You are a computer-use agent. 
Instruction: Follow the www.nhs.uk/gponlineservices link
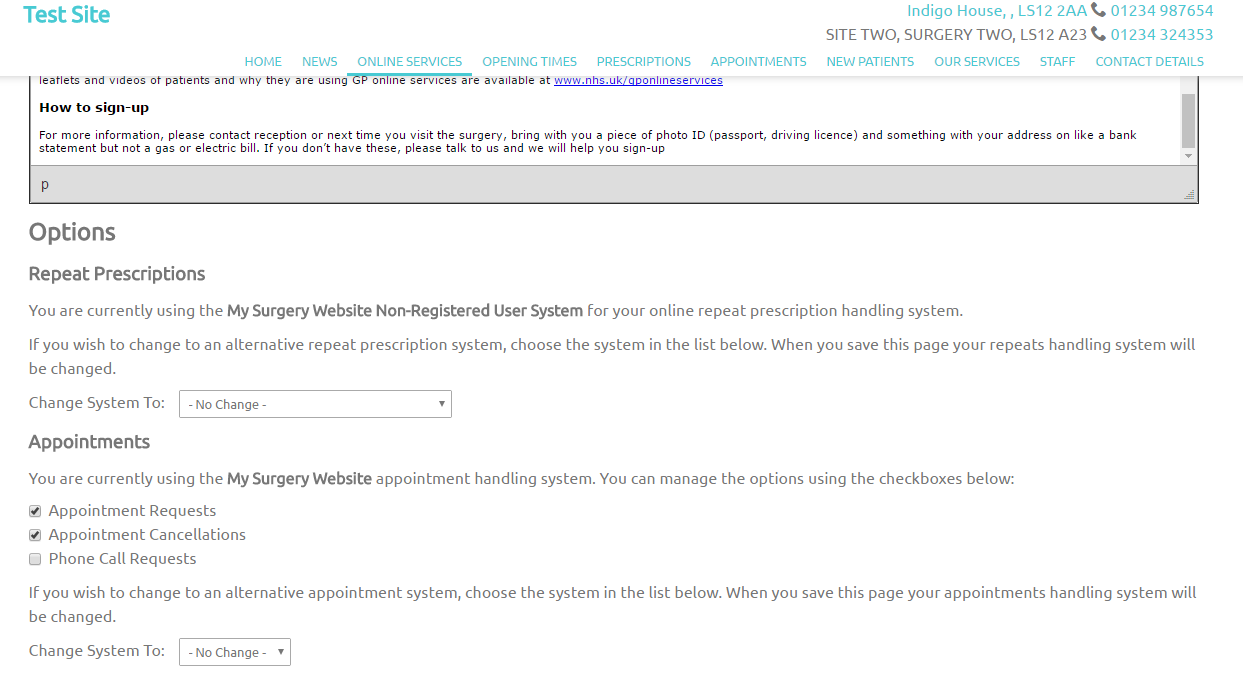coord(638,81)
